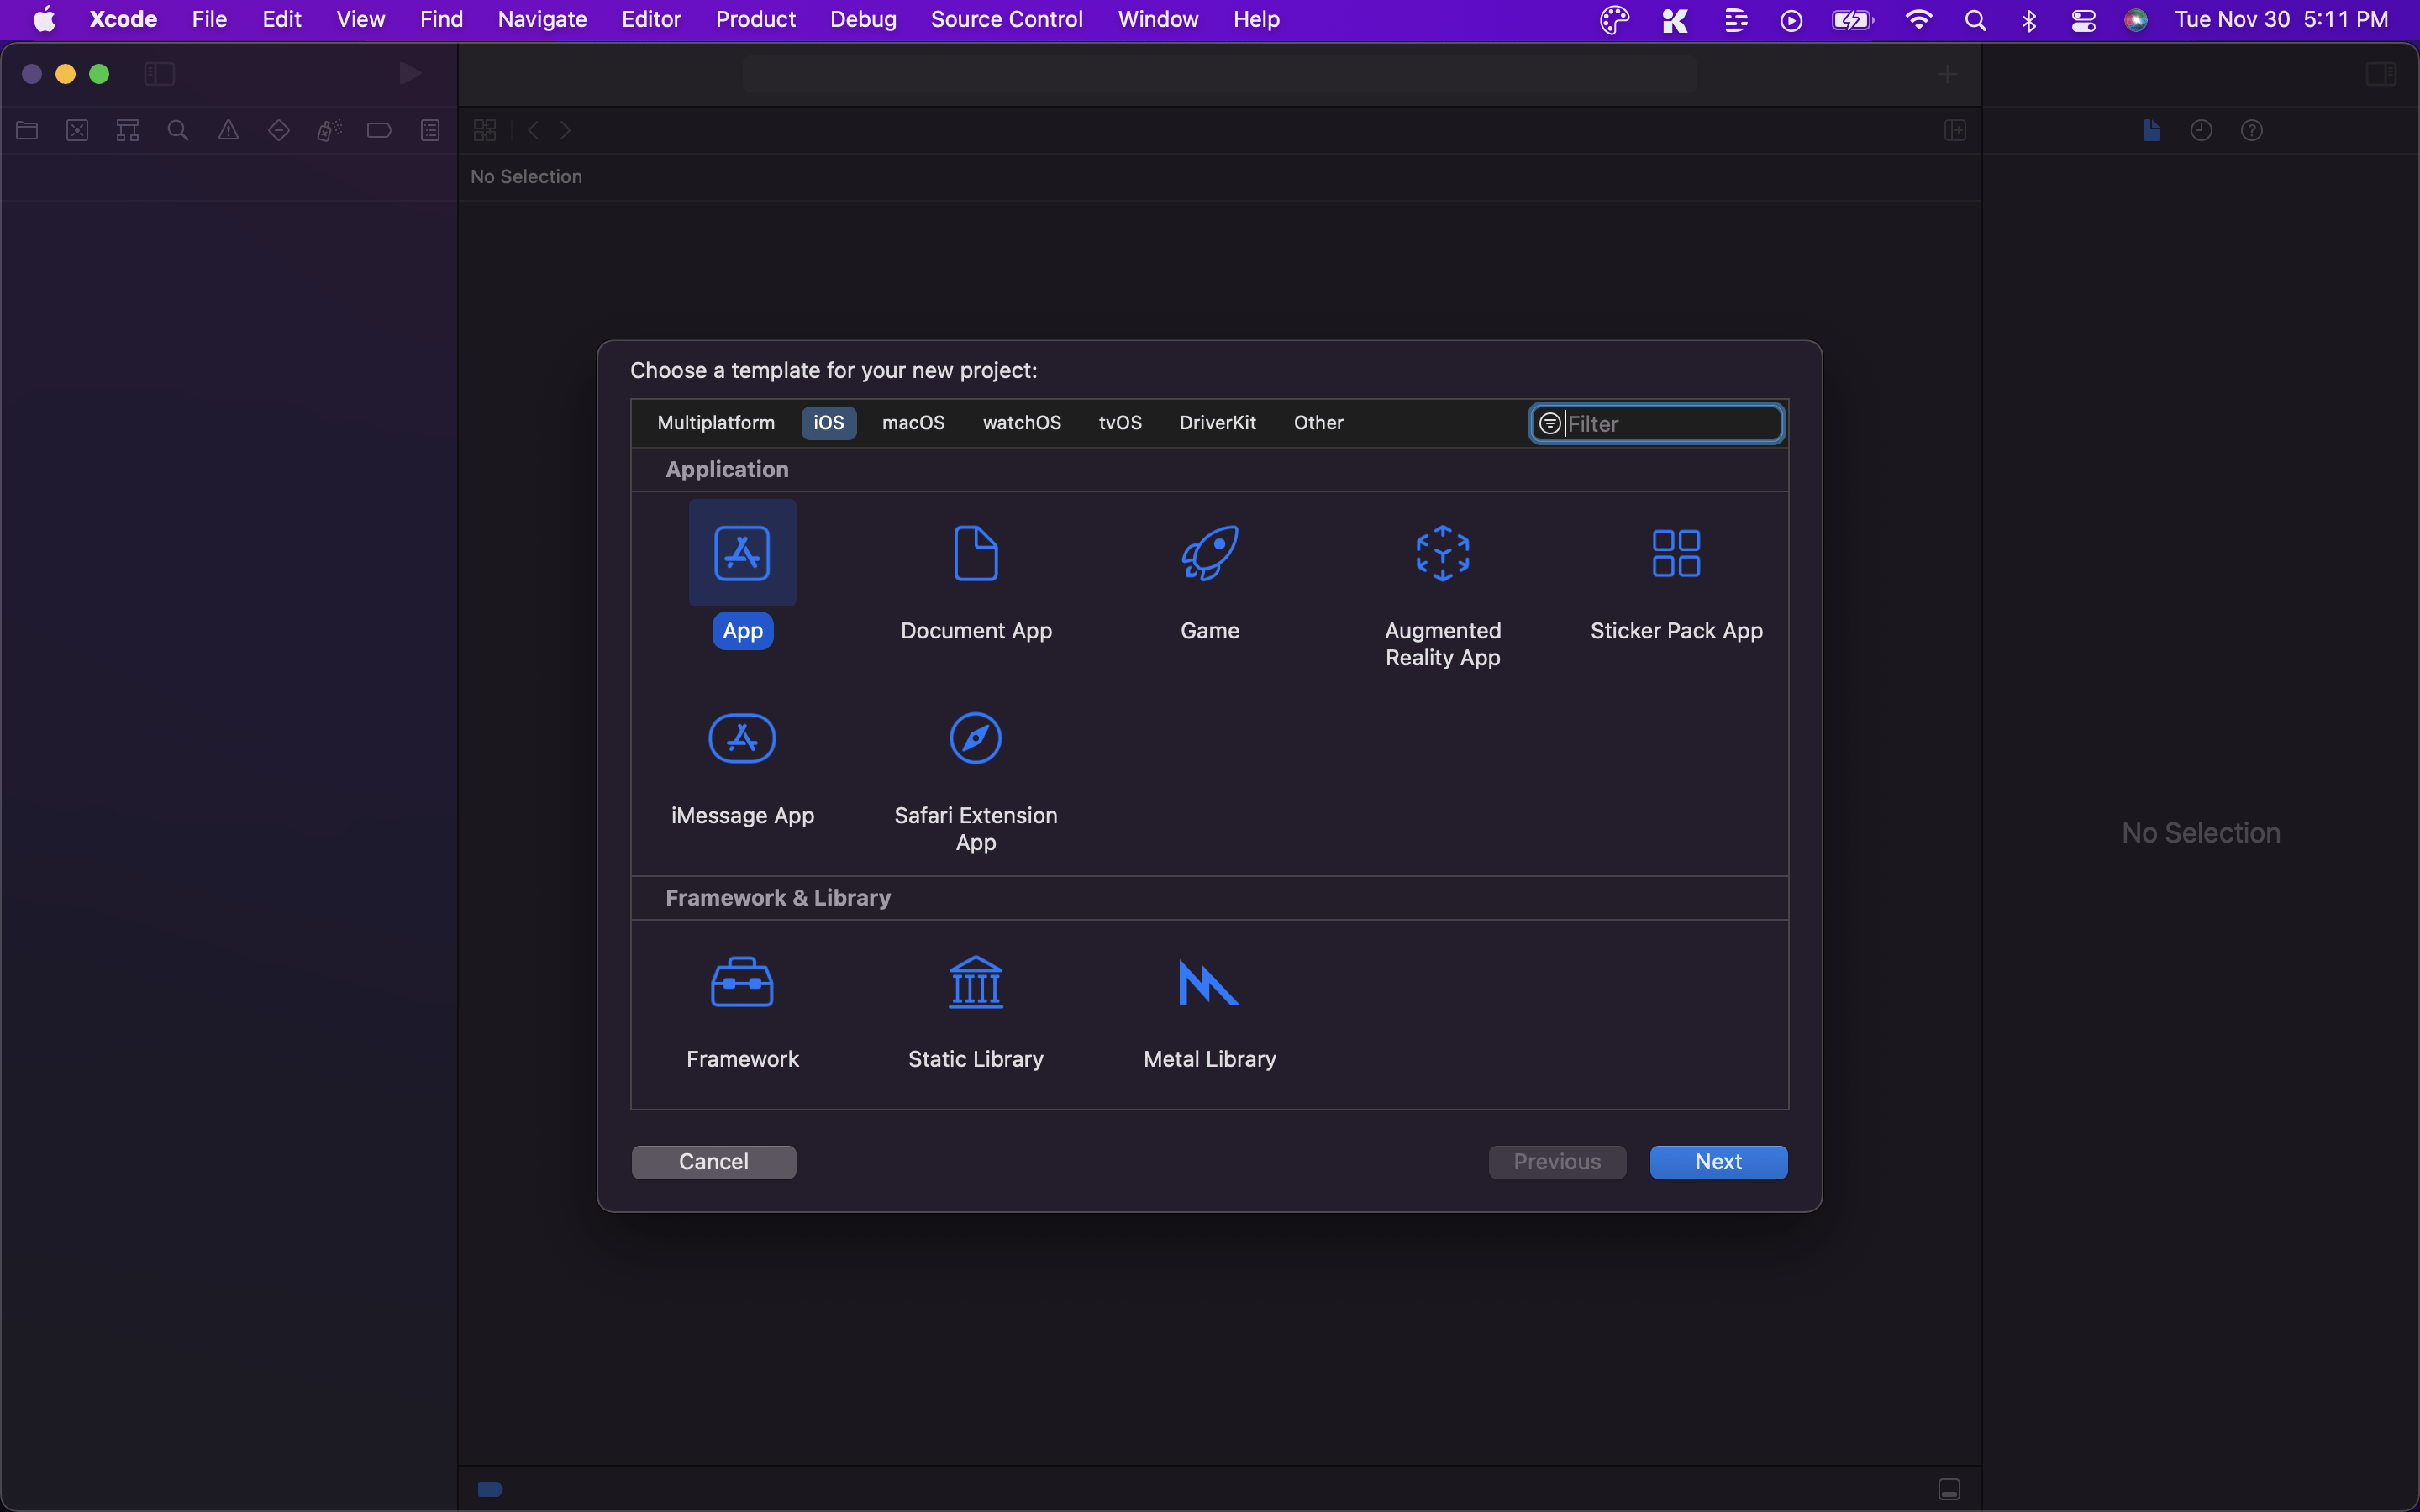The width and height of the screenshot is (2420, 1512).
Task: Select the iMessage App template
Action: coord(742,738)
